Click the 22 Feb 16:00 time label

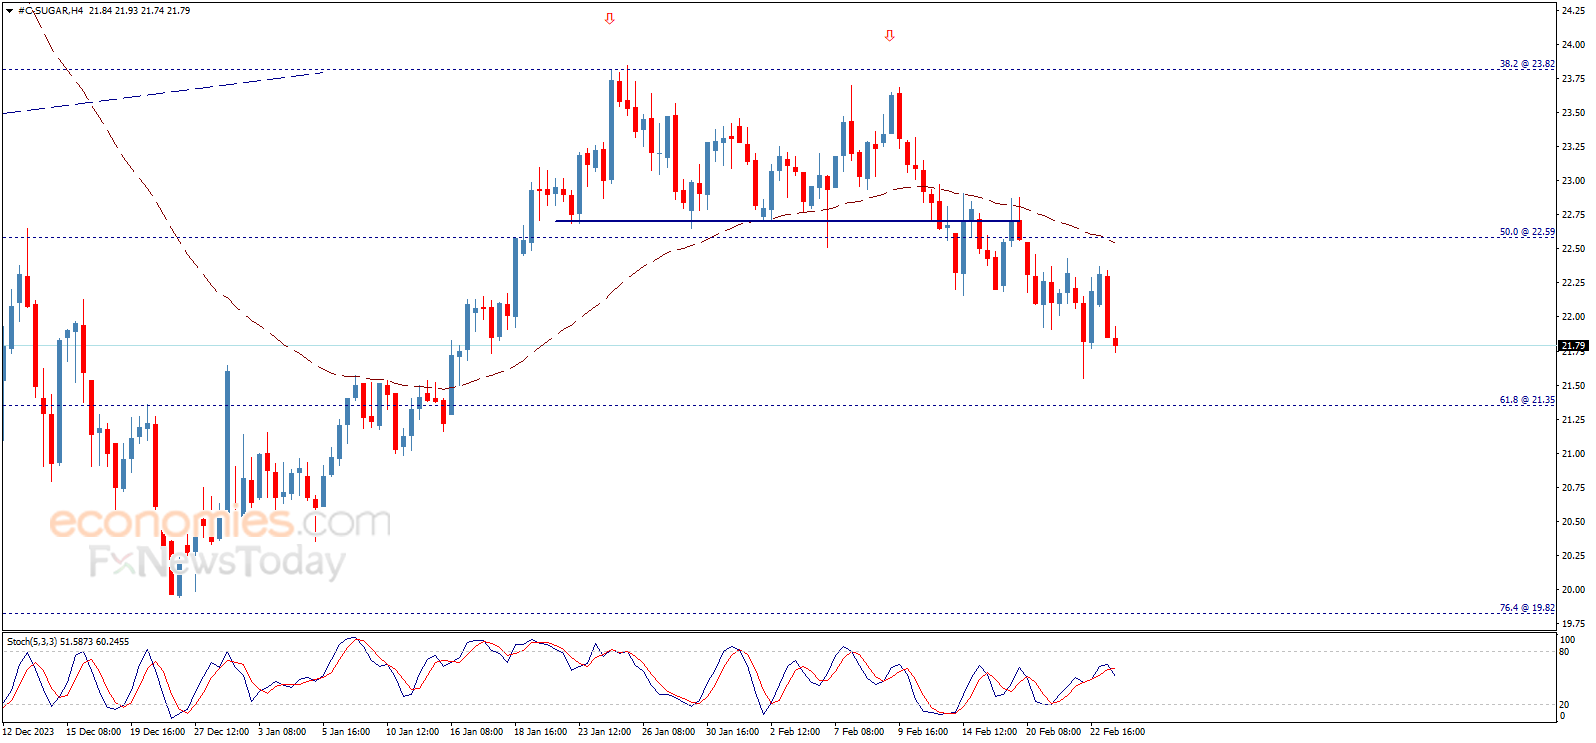1117,732
